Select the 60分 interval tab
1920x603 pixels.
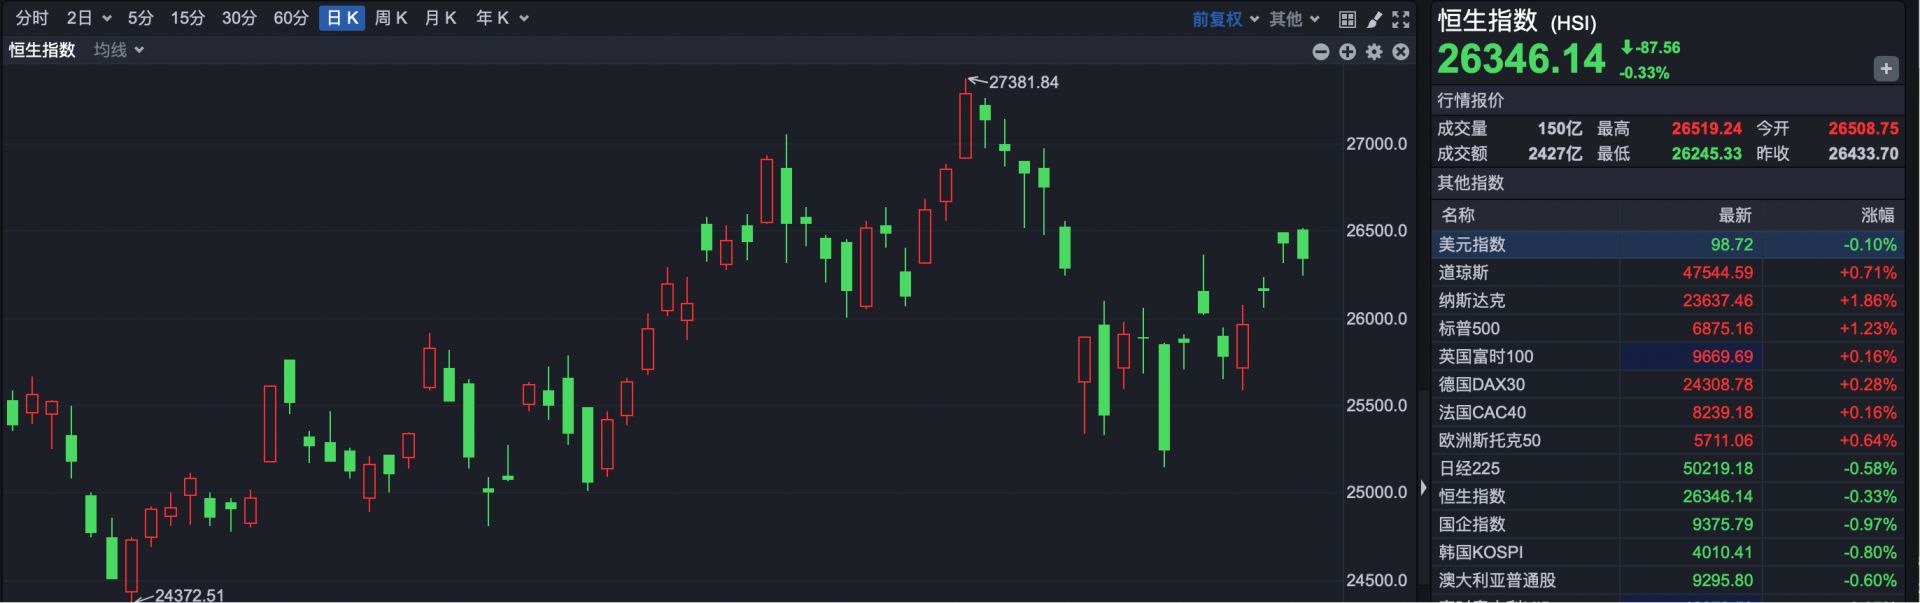291,18
